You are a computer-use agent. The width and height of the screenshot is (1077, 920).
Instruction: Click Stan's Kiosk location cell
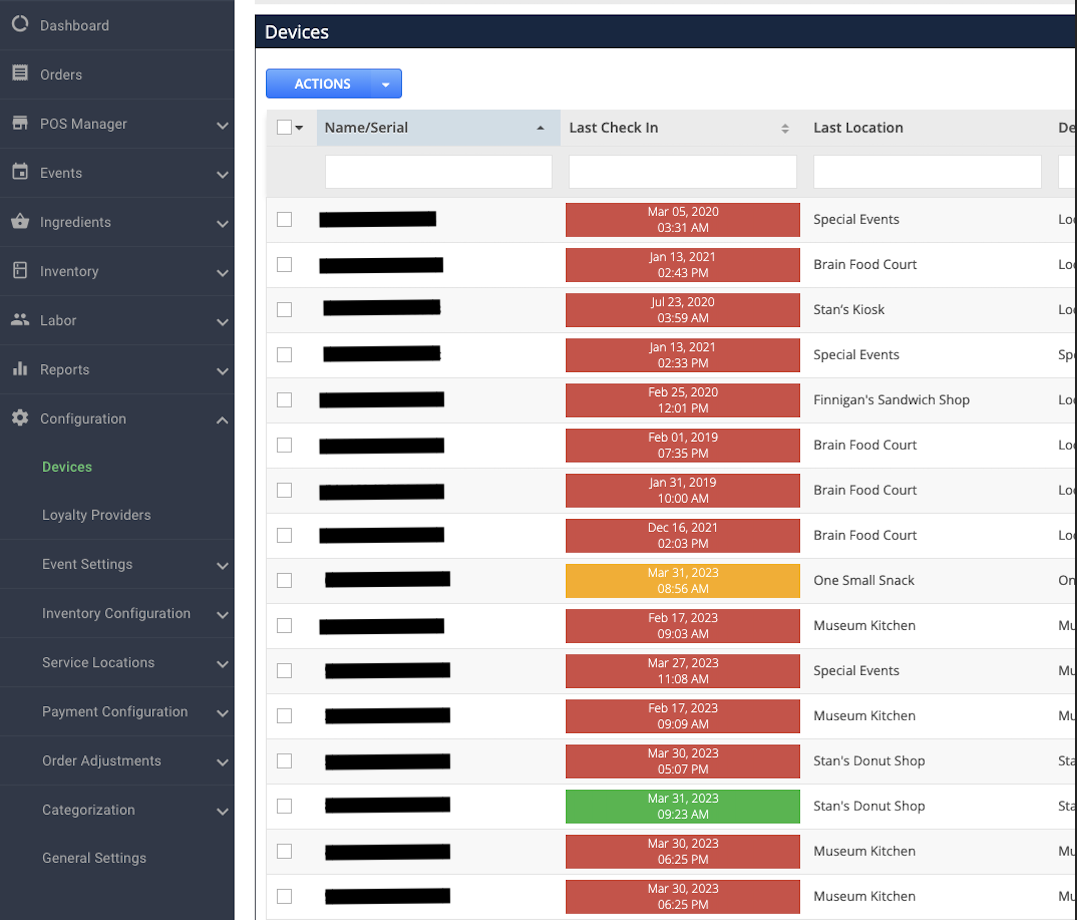(x=849, y=309)
